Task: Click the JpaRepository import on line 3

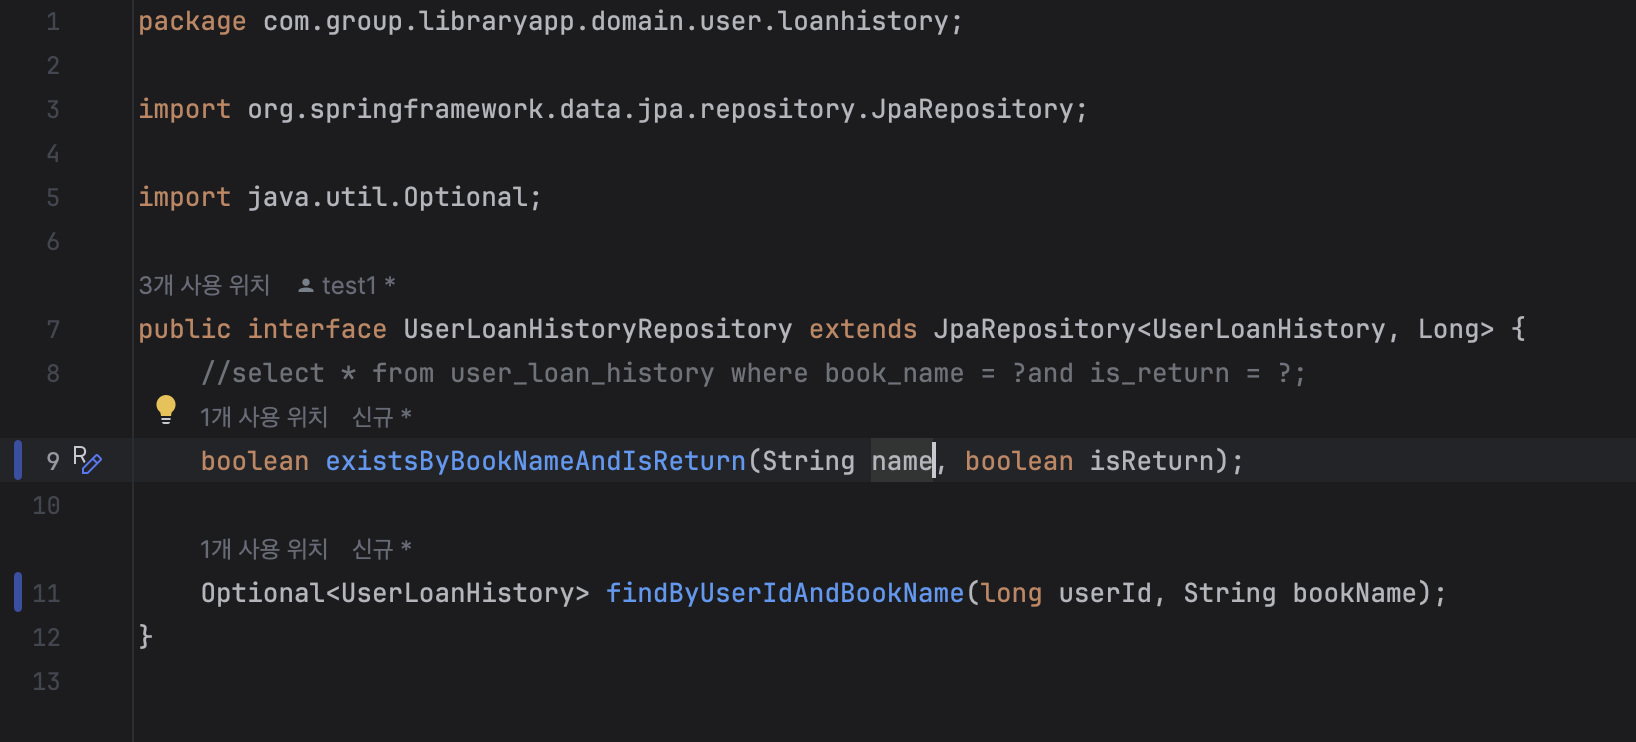Action: (612, 109)
